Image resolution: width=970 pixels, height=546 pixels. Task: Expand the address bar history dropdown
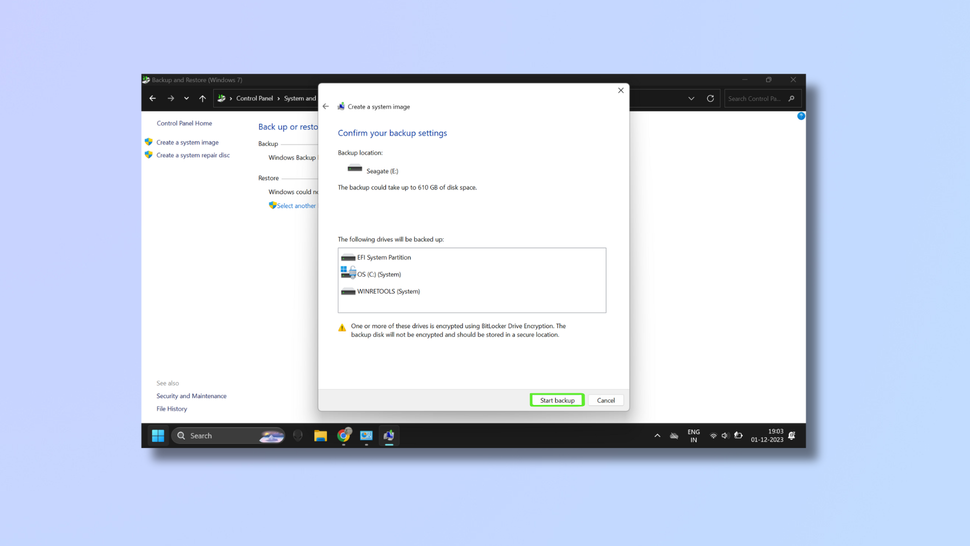pyautogui.click(x=691, y=98)
